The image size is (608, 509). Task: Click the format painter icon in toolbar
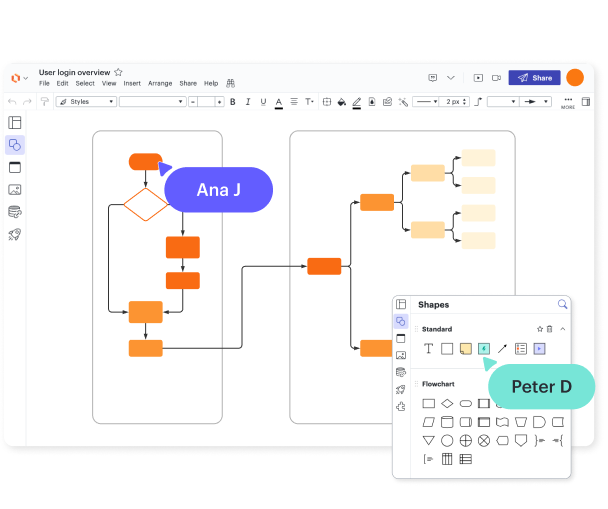coord(44,102)
